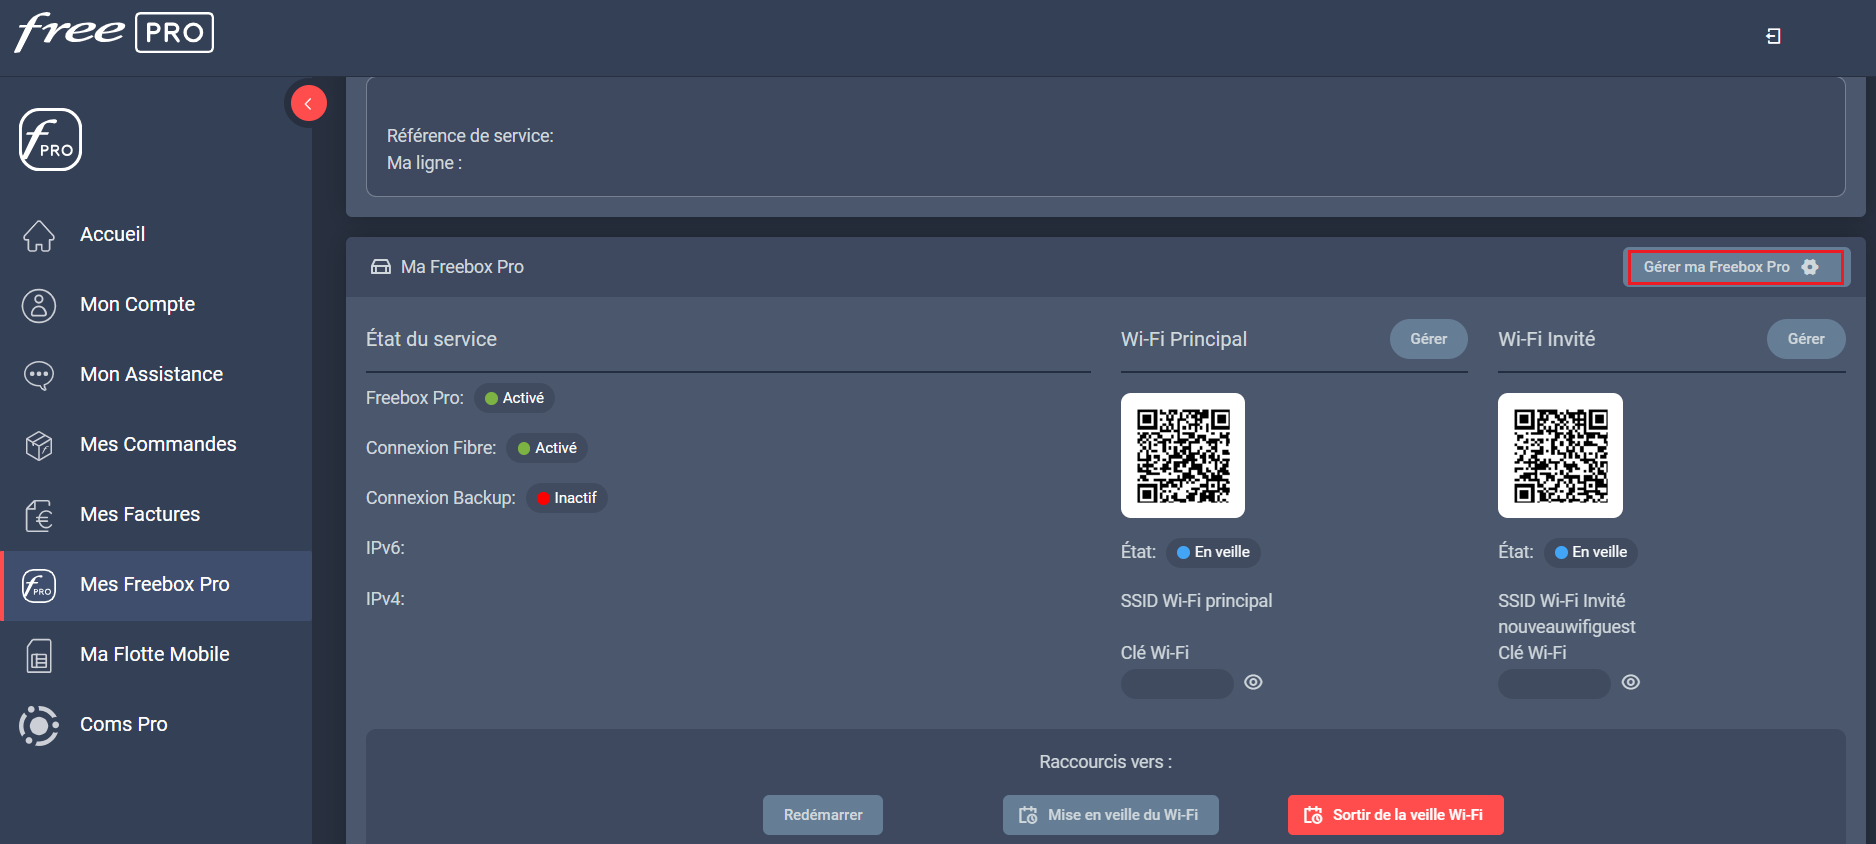Click the Accueil home icon
The image size is (1876, 844).
pos(39,236)
